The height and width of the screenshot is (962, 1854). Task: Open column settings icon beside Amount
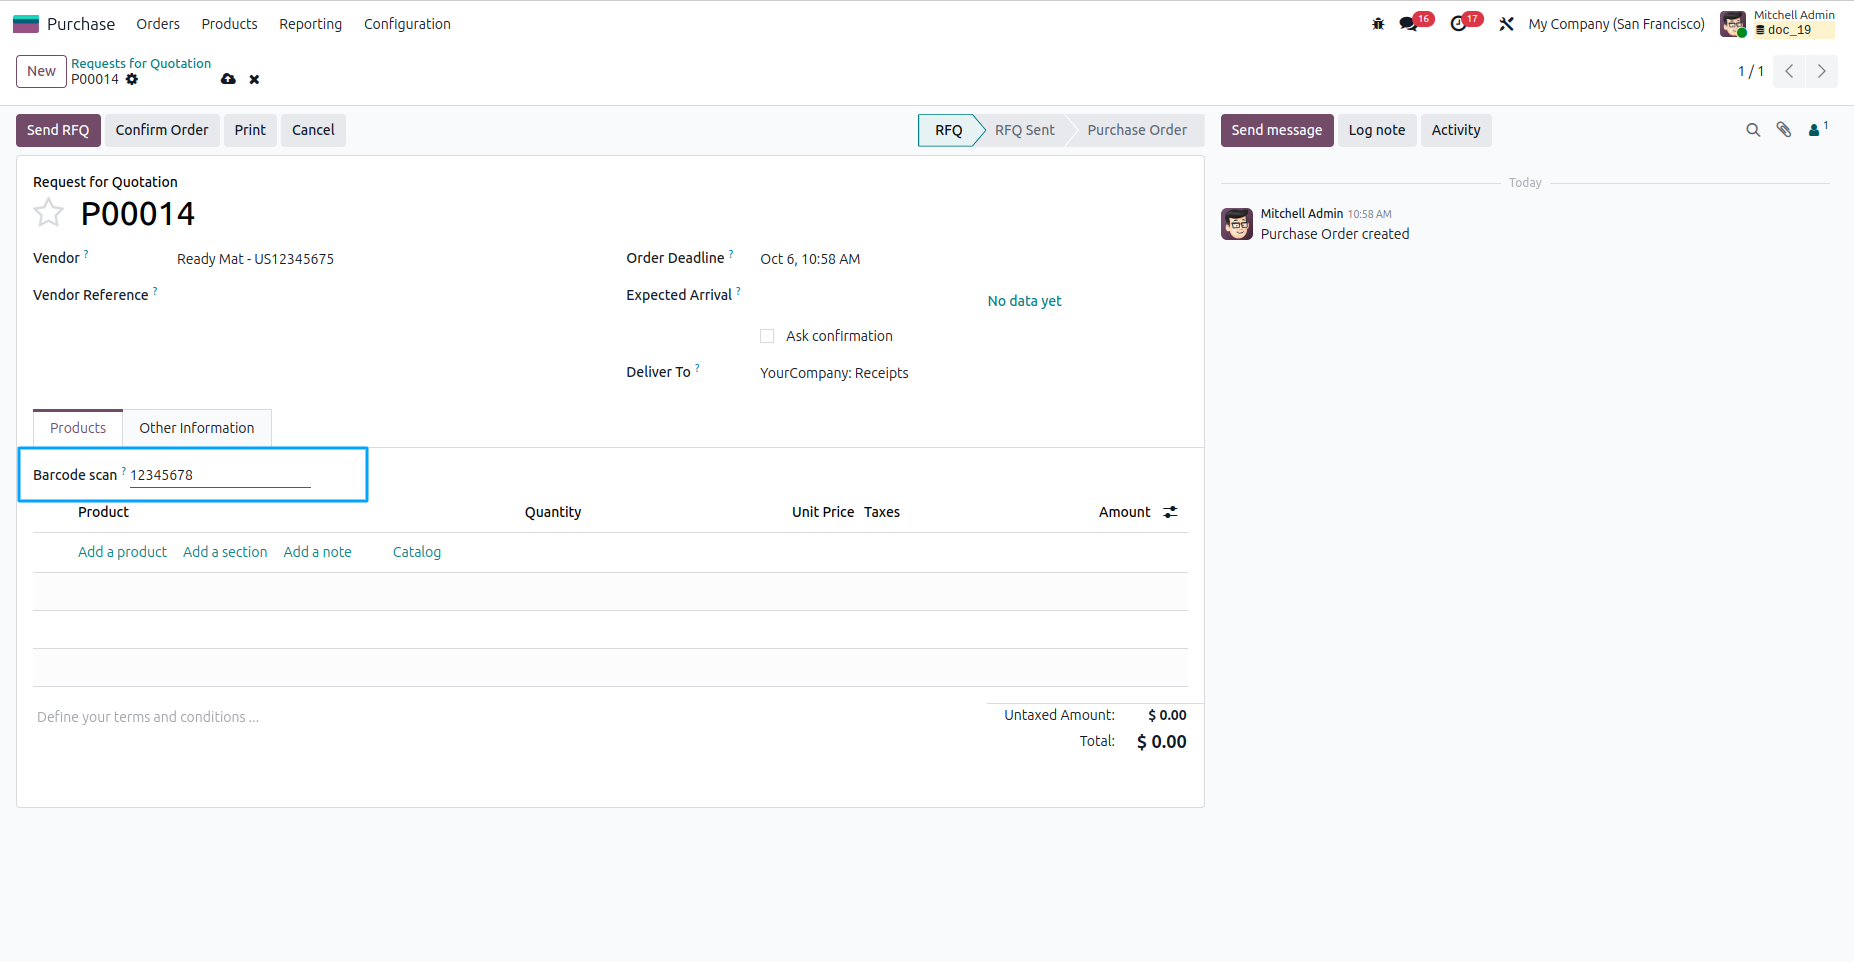1170,512
